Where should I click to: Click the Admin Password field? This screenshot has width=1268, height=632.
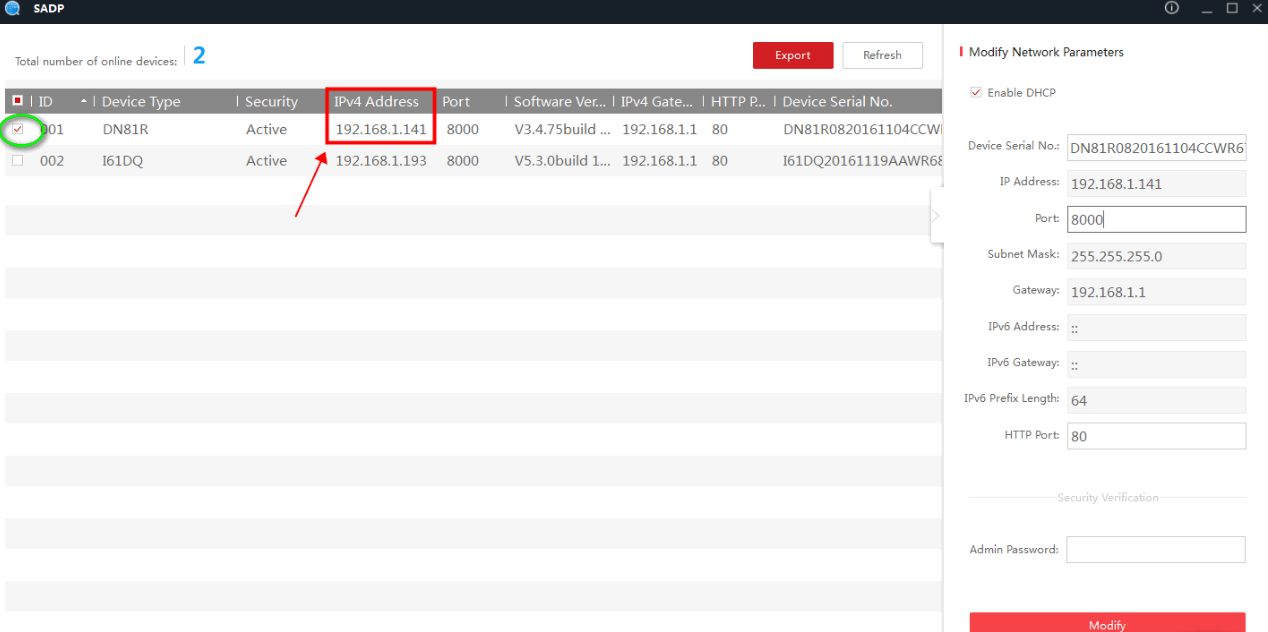point(1155,549)
